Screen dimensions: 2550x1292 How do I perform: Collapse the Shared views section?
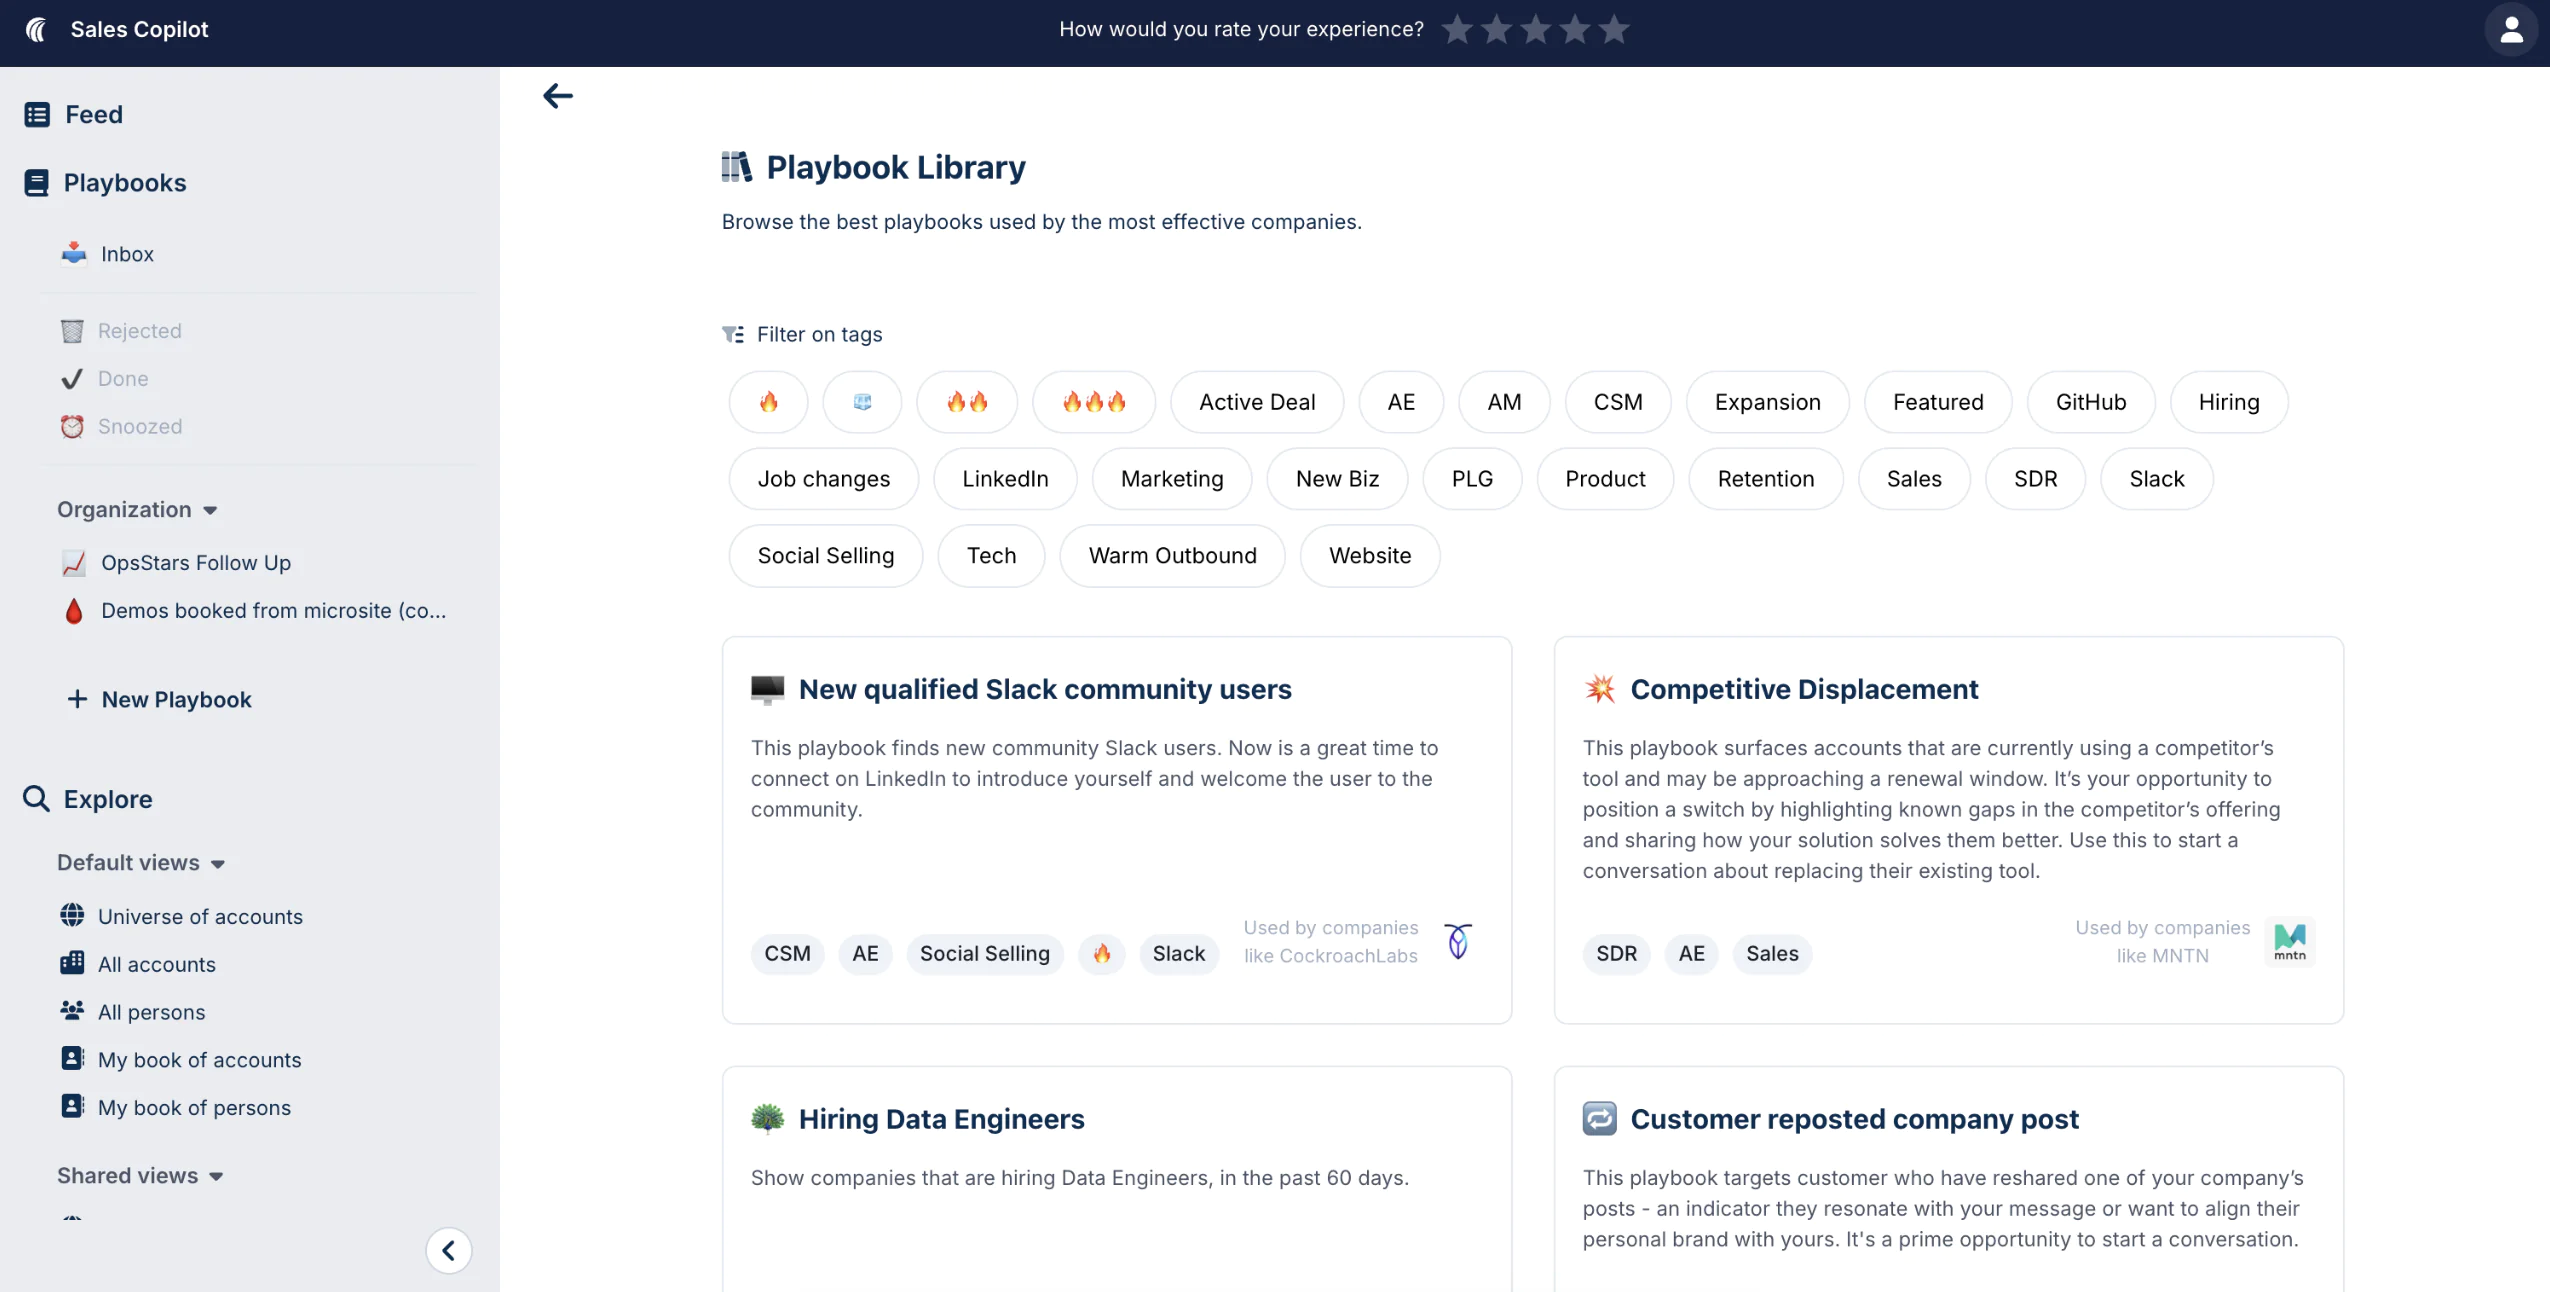coord(140,1176)
